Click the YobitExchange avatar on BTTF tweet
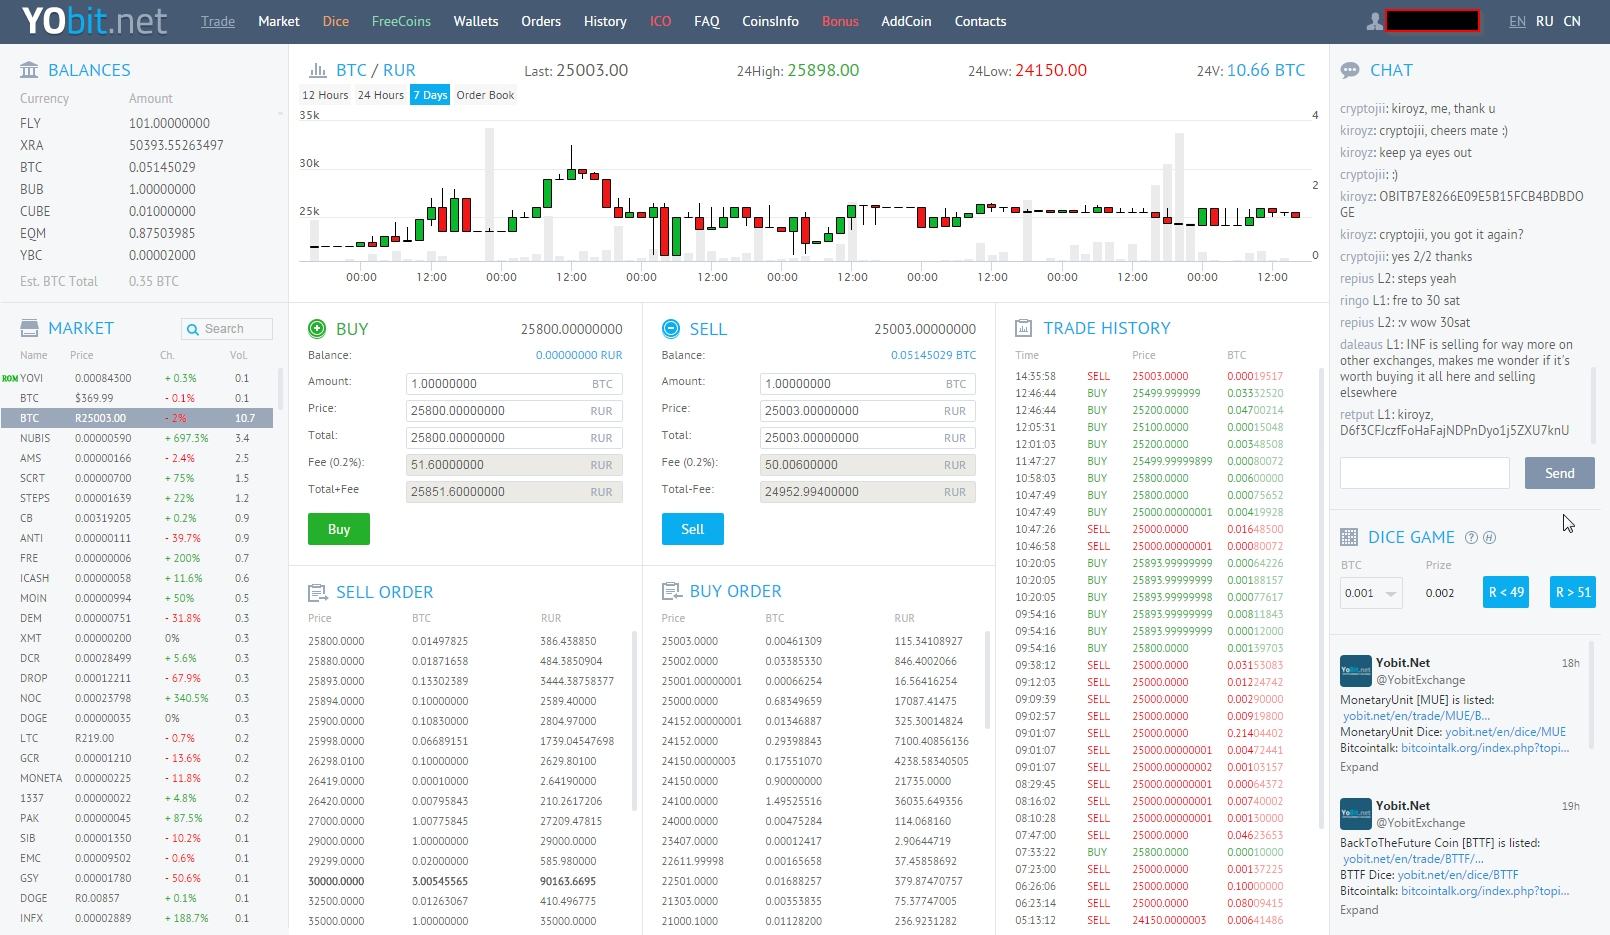Screen dimensions: 1610x935 (x=1355, y=814)
